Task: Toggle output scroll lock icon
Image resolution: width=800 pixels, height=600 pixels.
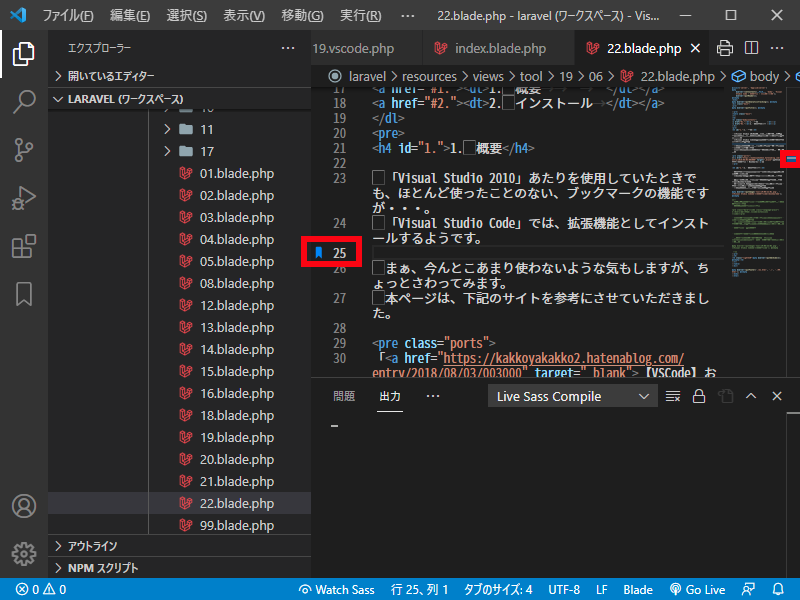Action: pyautogui.click(x=699, y=396)
